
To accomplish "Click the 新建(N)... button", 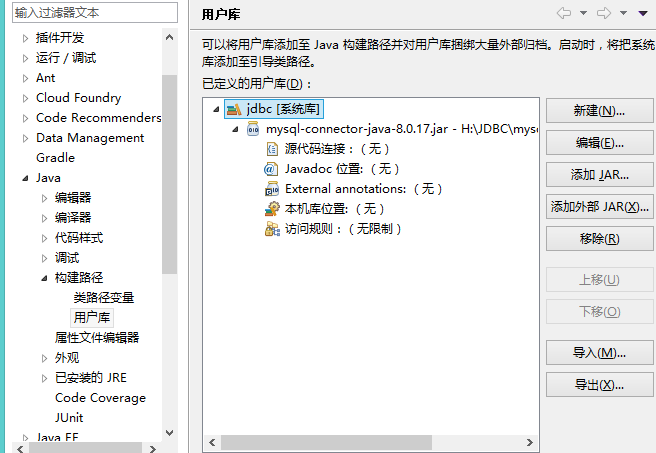I will tap(600, 111).
